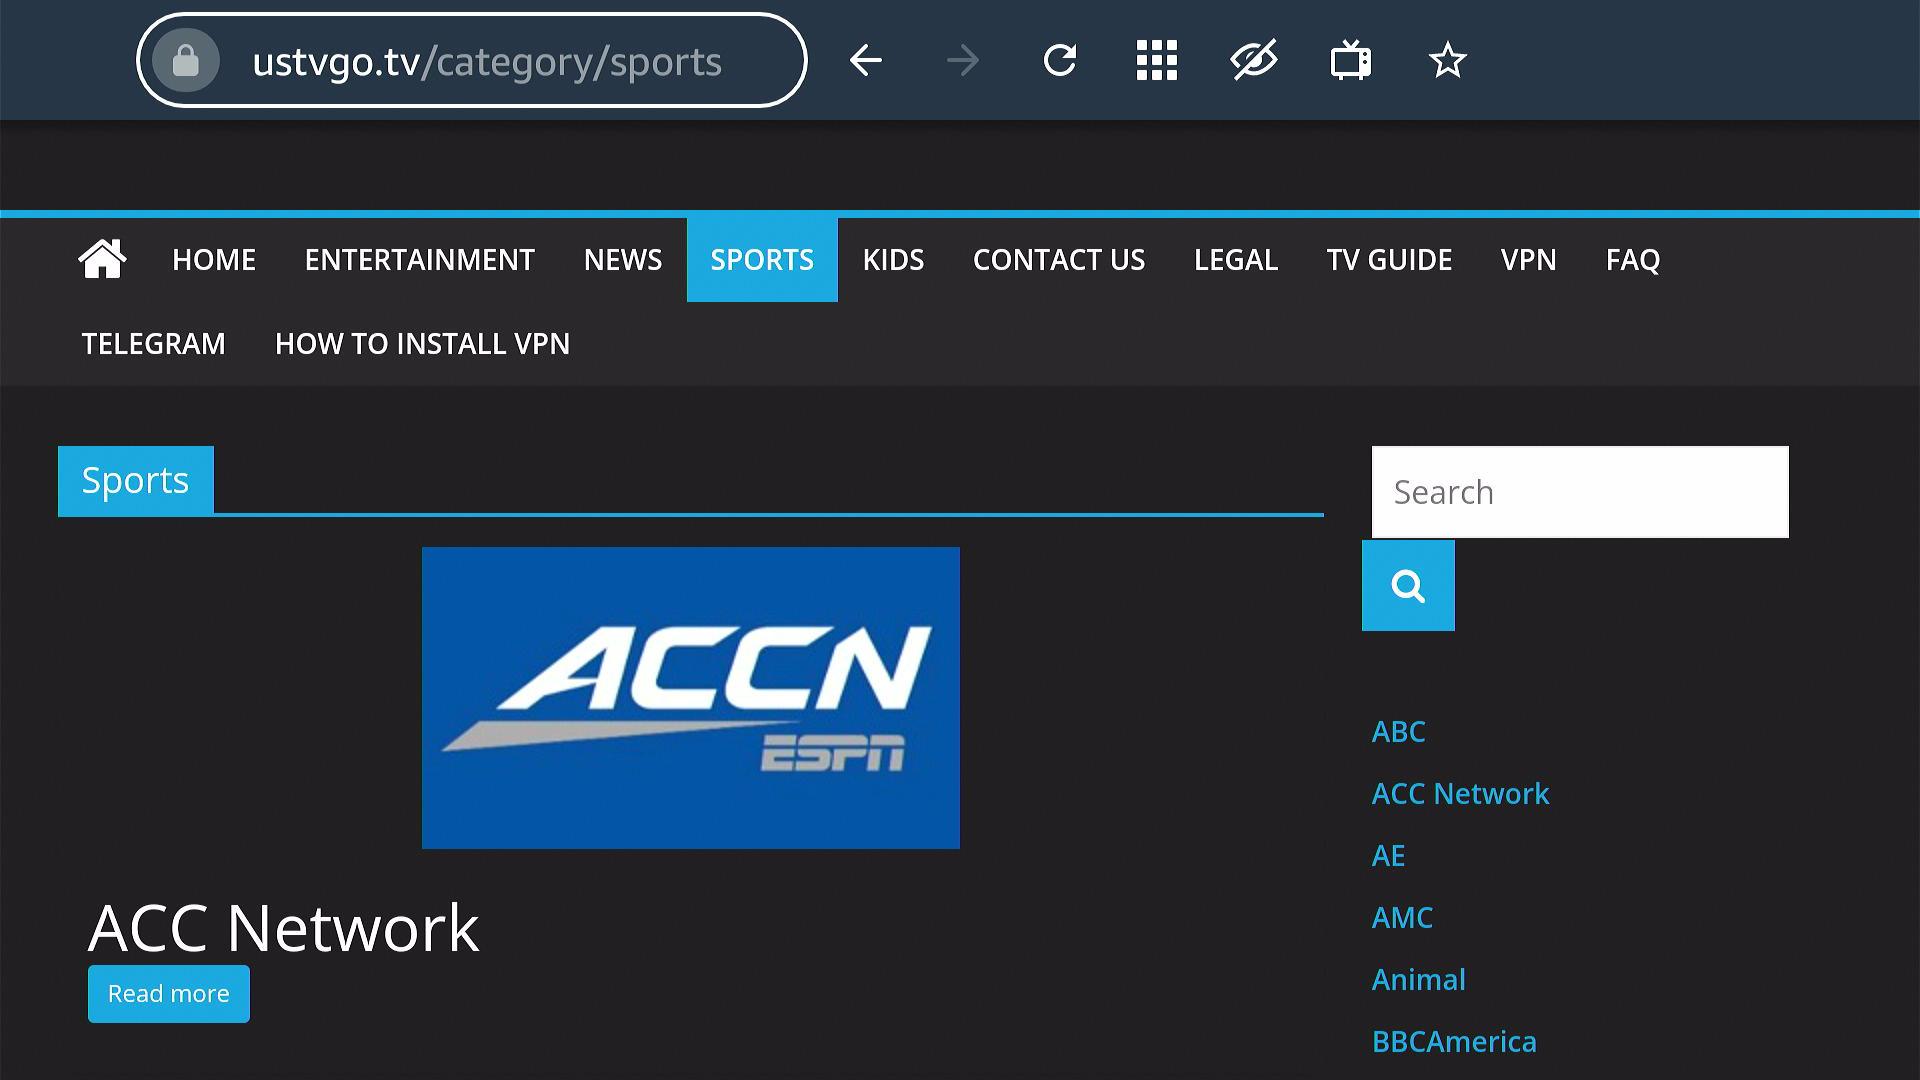
Task: Click the house icon in site menu
Action: [102, 259]
